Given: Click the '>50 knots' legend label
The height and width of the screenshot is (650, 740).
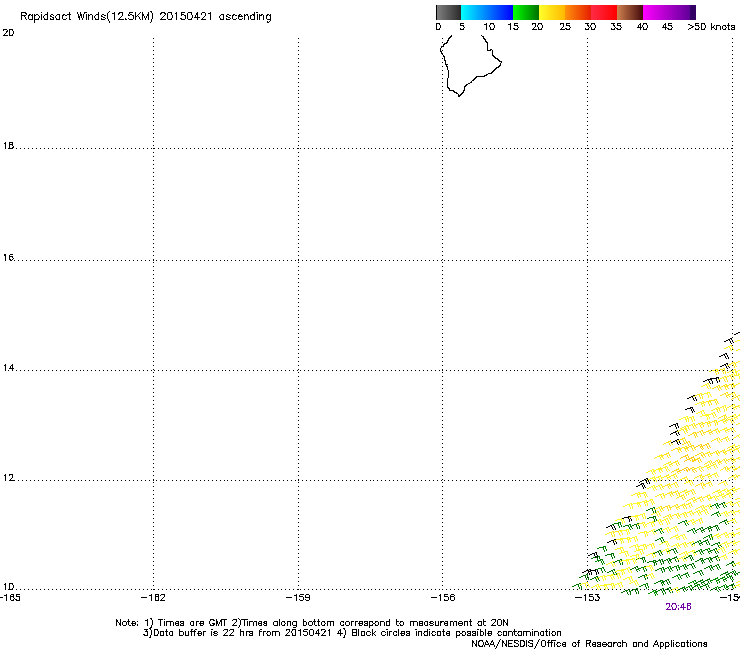Looking at the screenshot, I should click(711, 27).
